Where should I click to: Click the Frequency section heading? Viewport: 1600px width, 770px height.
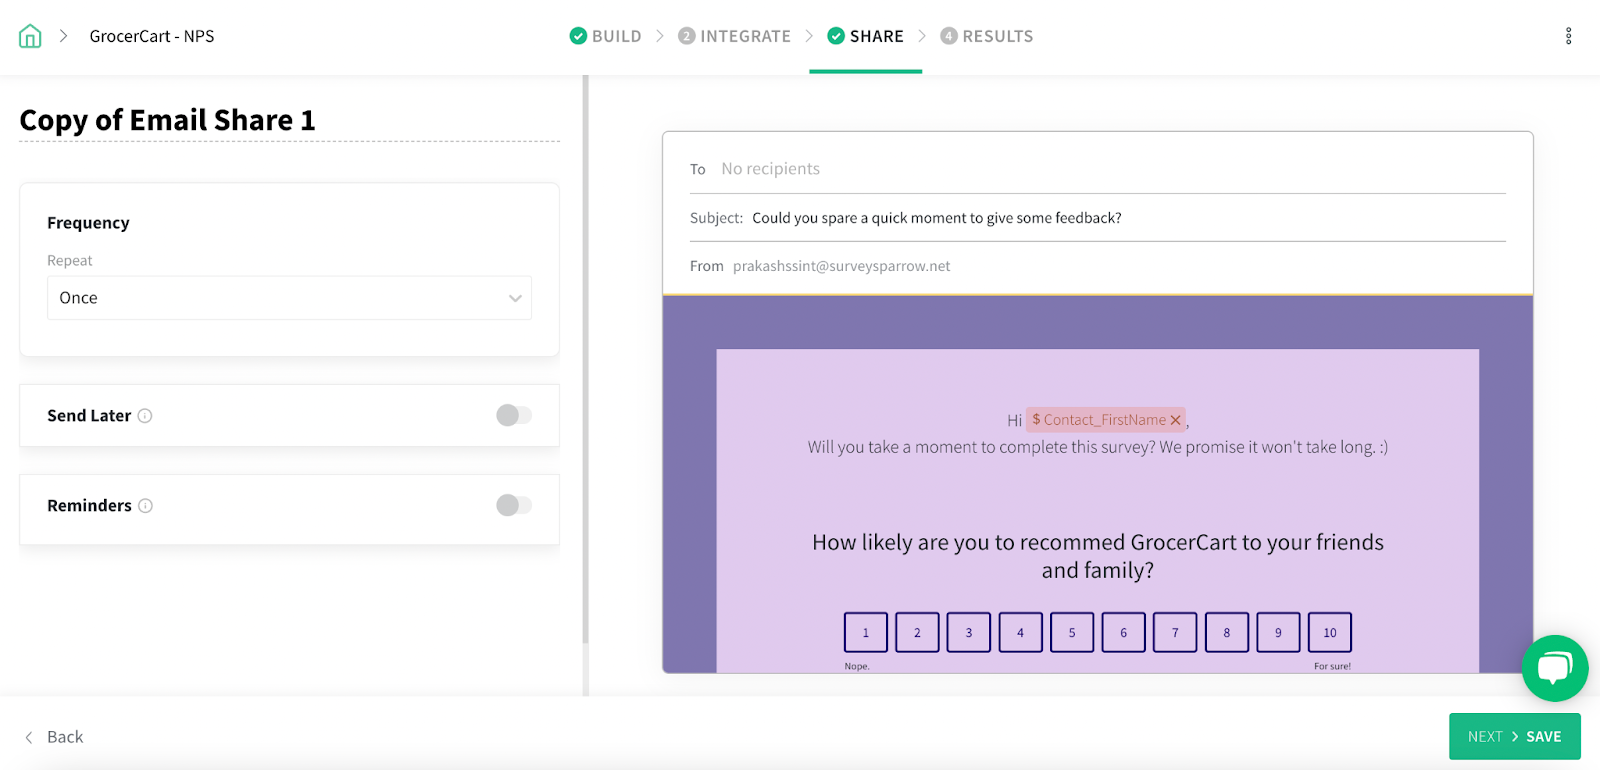88,223
